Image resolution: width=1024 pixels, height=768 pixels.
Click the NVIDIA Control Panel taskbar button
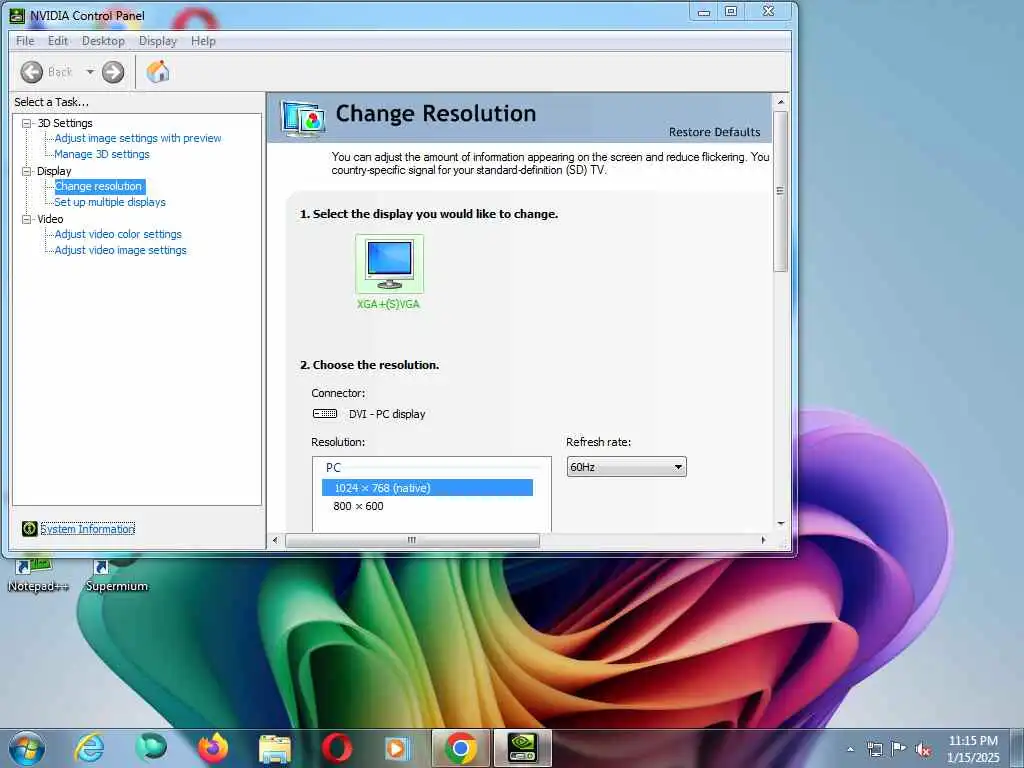coord(522,748)
